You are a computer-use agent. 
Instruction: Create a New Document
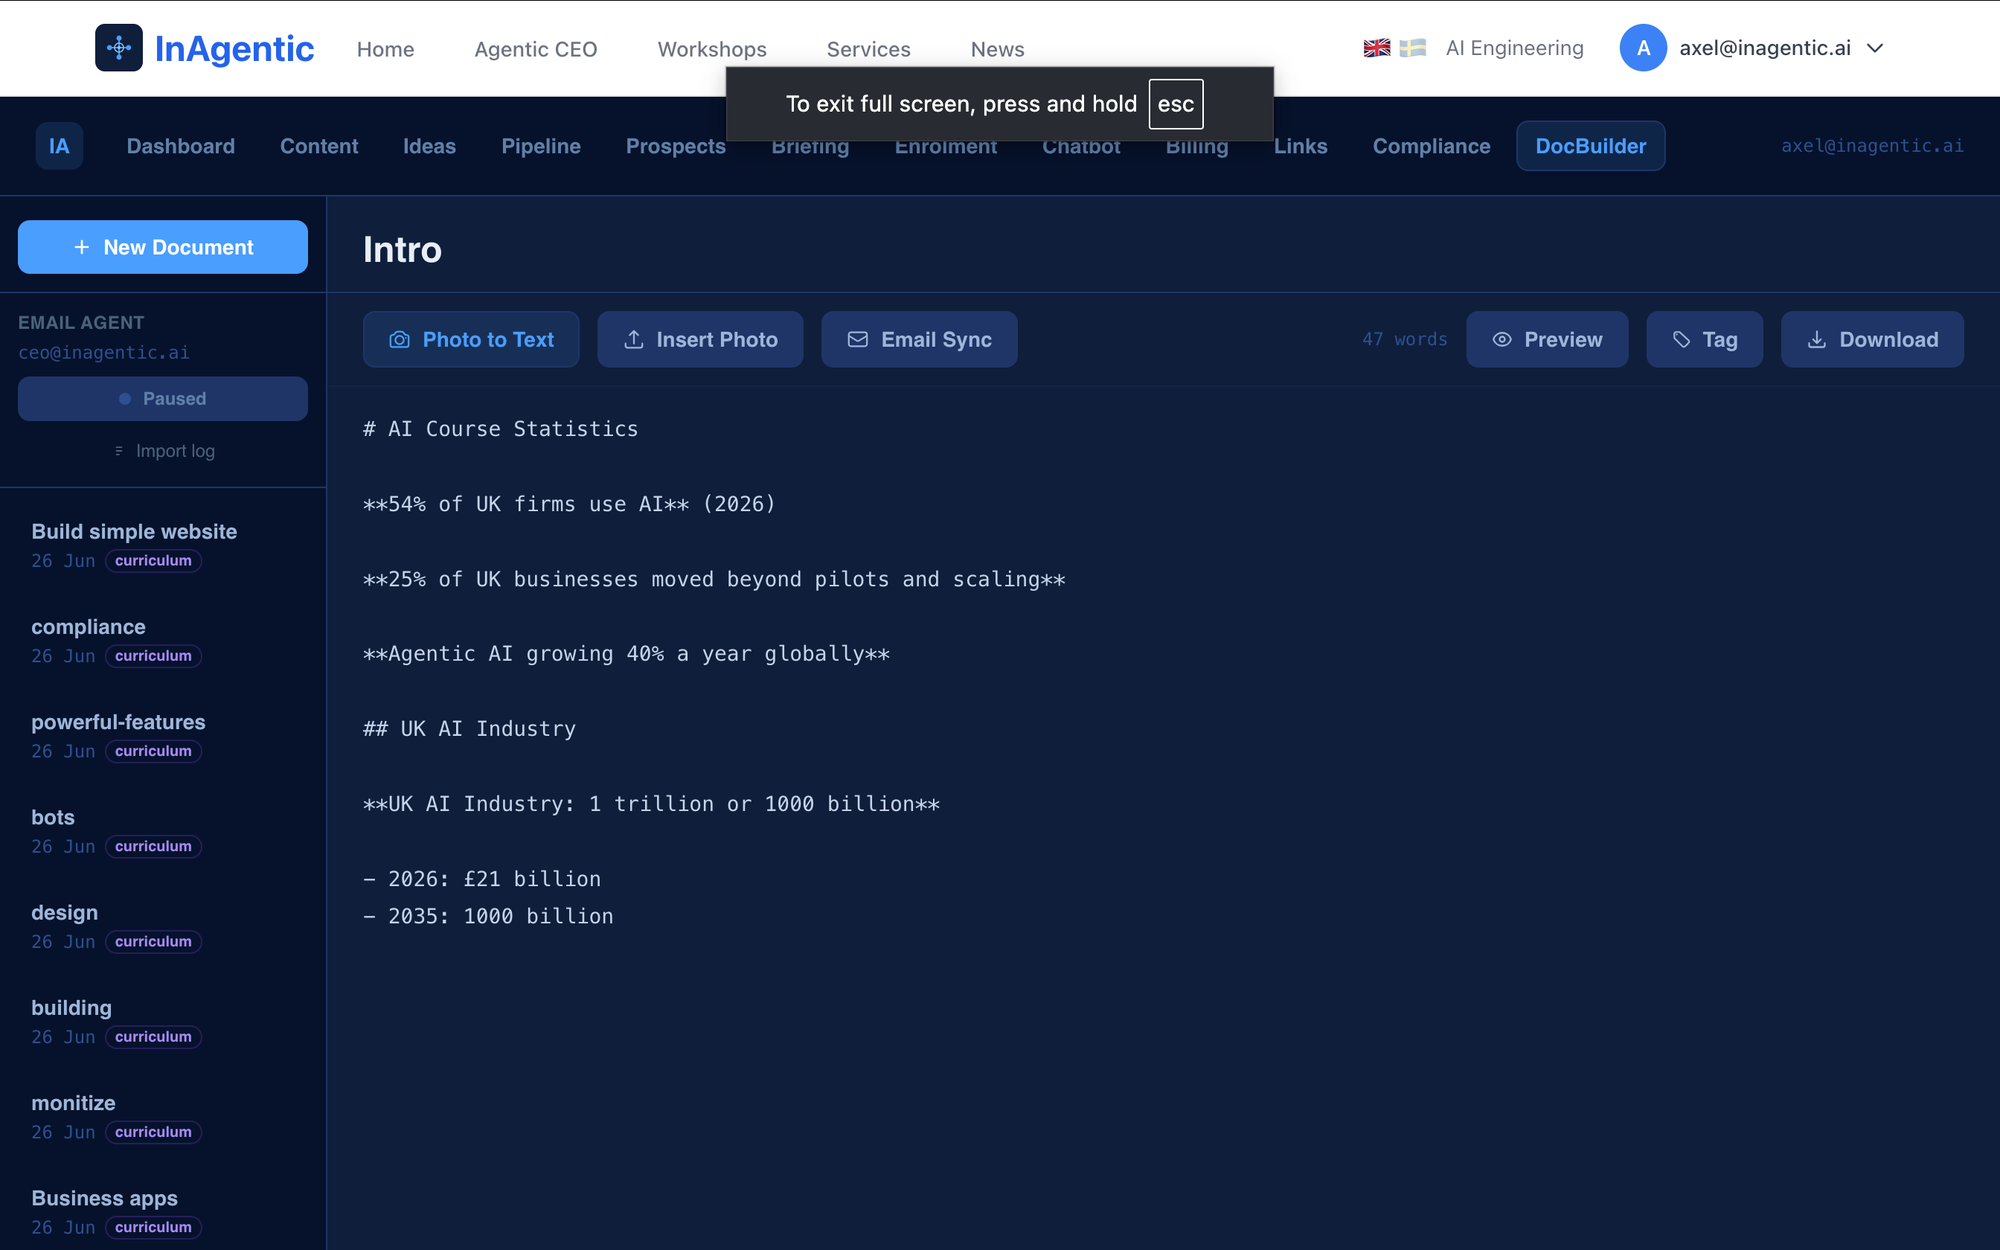163,247
